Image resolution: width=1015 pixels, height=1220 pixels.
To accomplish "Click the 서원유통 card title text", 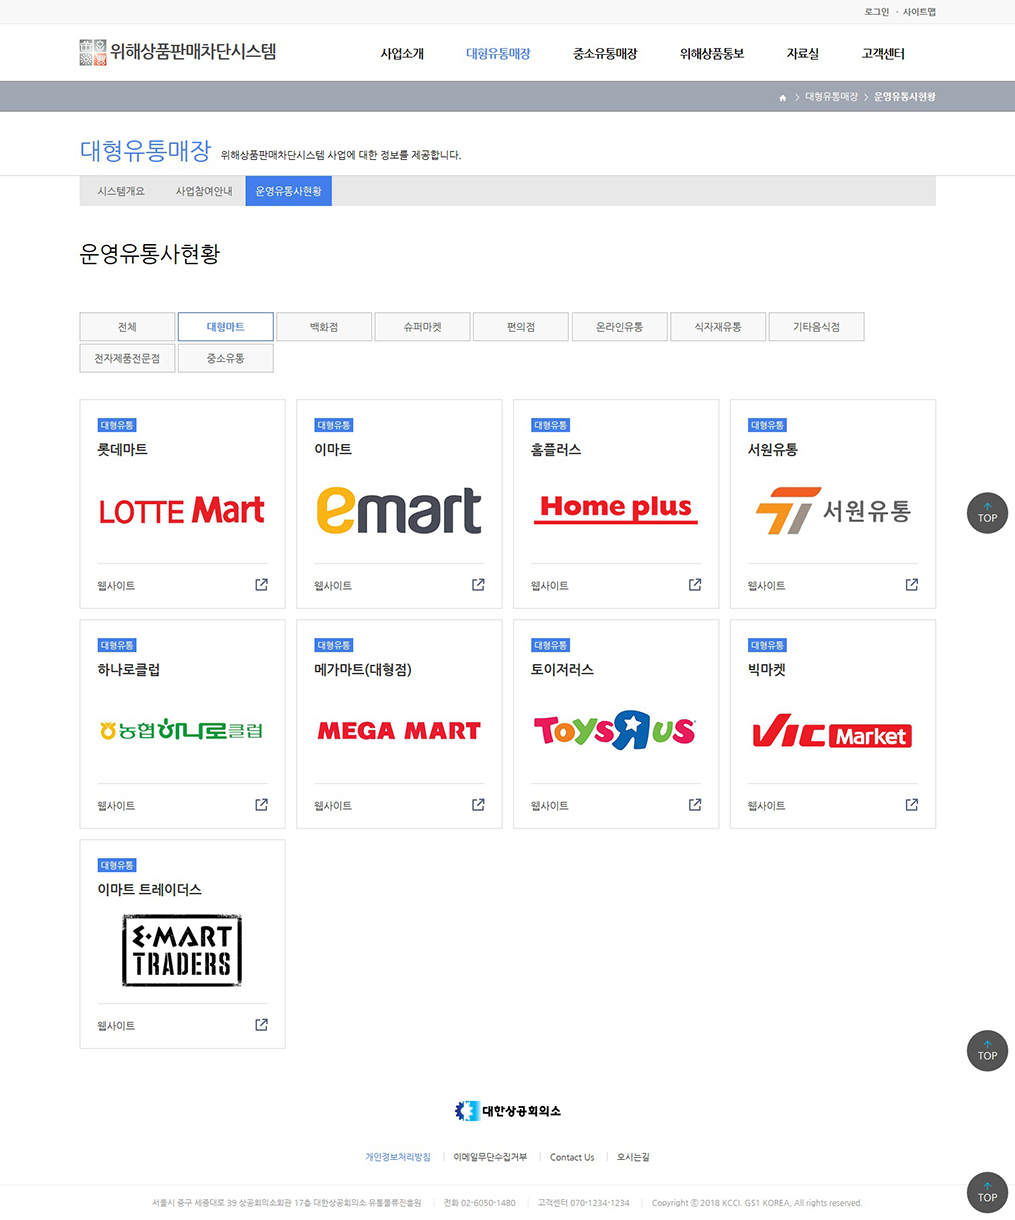I will click(773, 450).
